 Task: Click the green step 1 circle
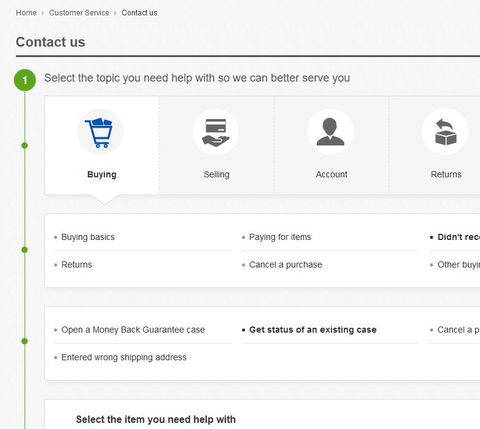coord(25,80)
